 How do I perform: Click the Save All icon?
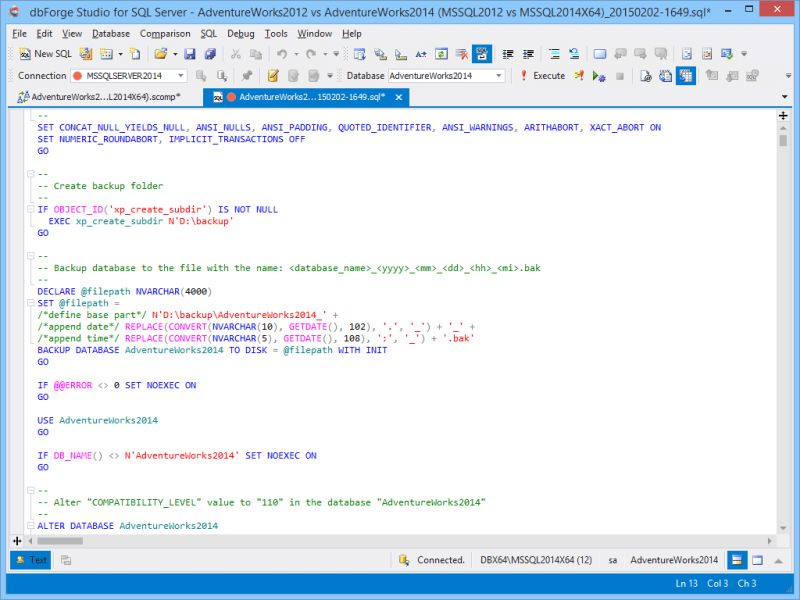click(210, 54)
